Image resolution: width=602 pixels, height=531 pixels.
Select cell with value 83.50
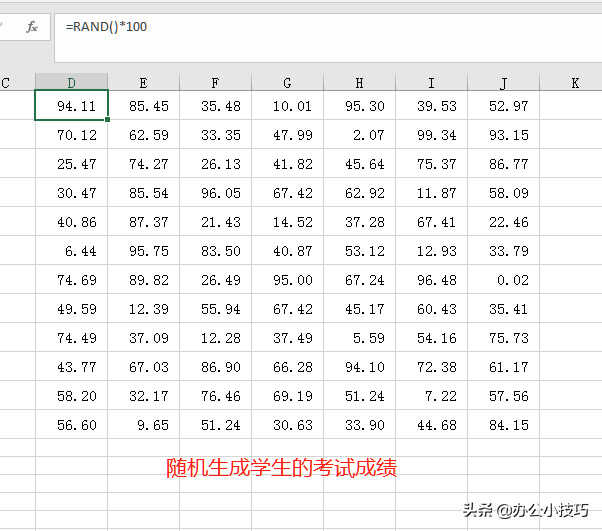pos(215,250)
